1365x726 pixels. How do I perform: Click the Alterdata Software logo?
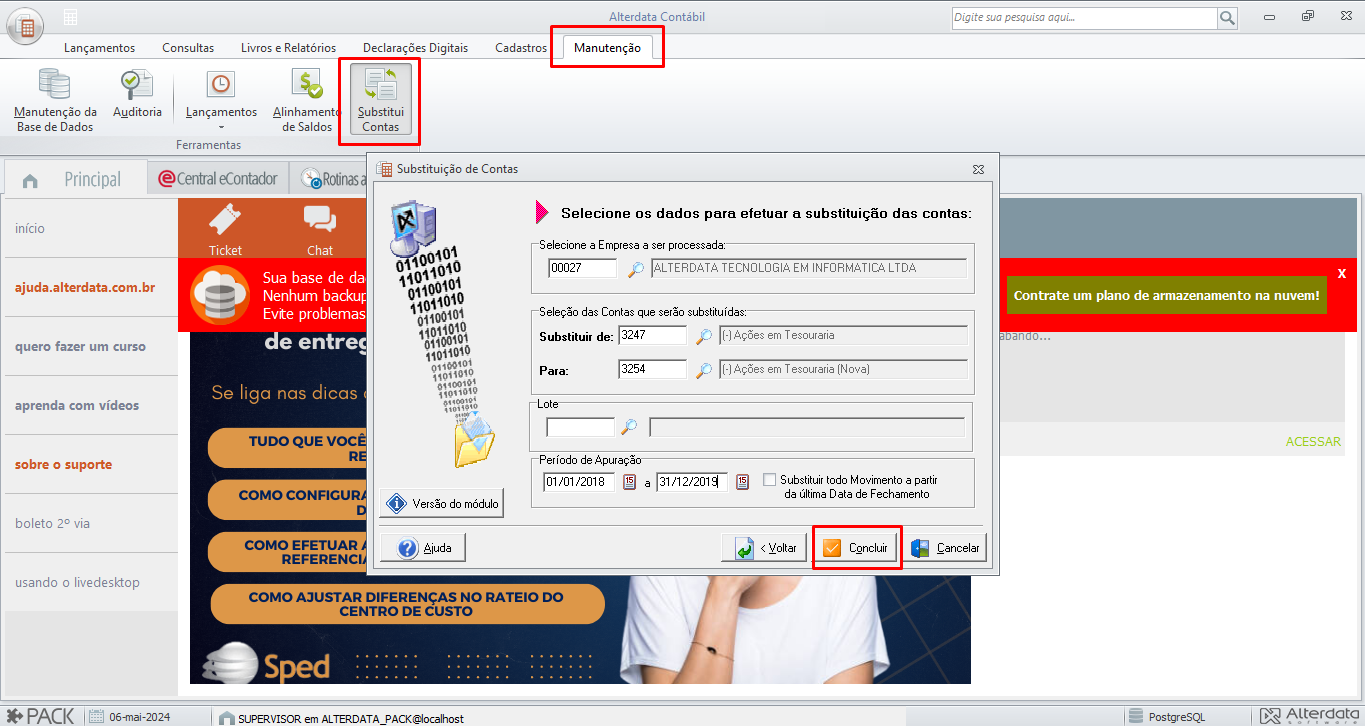tap(1309, 716)
